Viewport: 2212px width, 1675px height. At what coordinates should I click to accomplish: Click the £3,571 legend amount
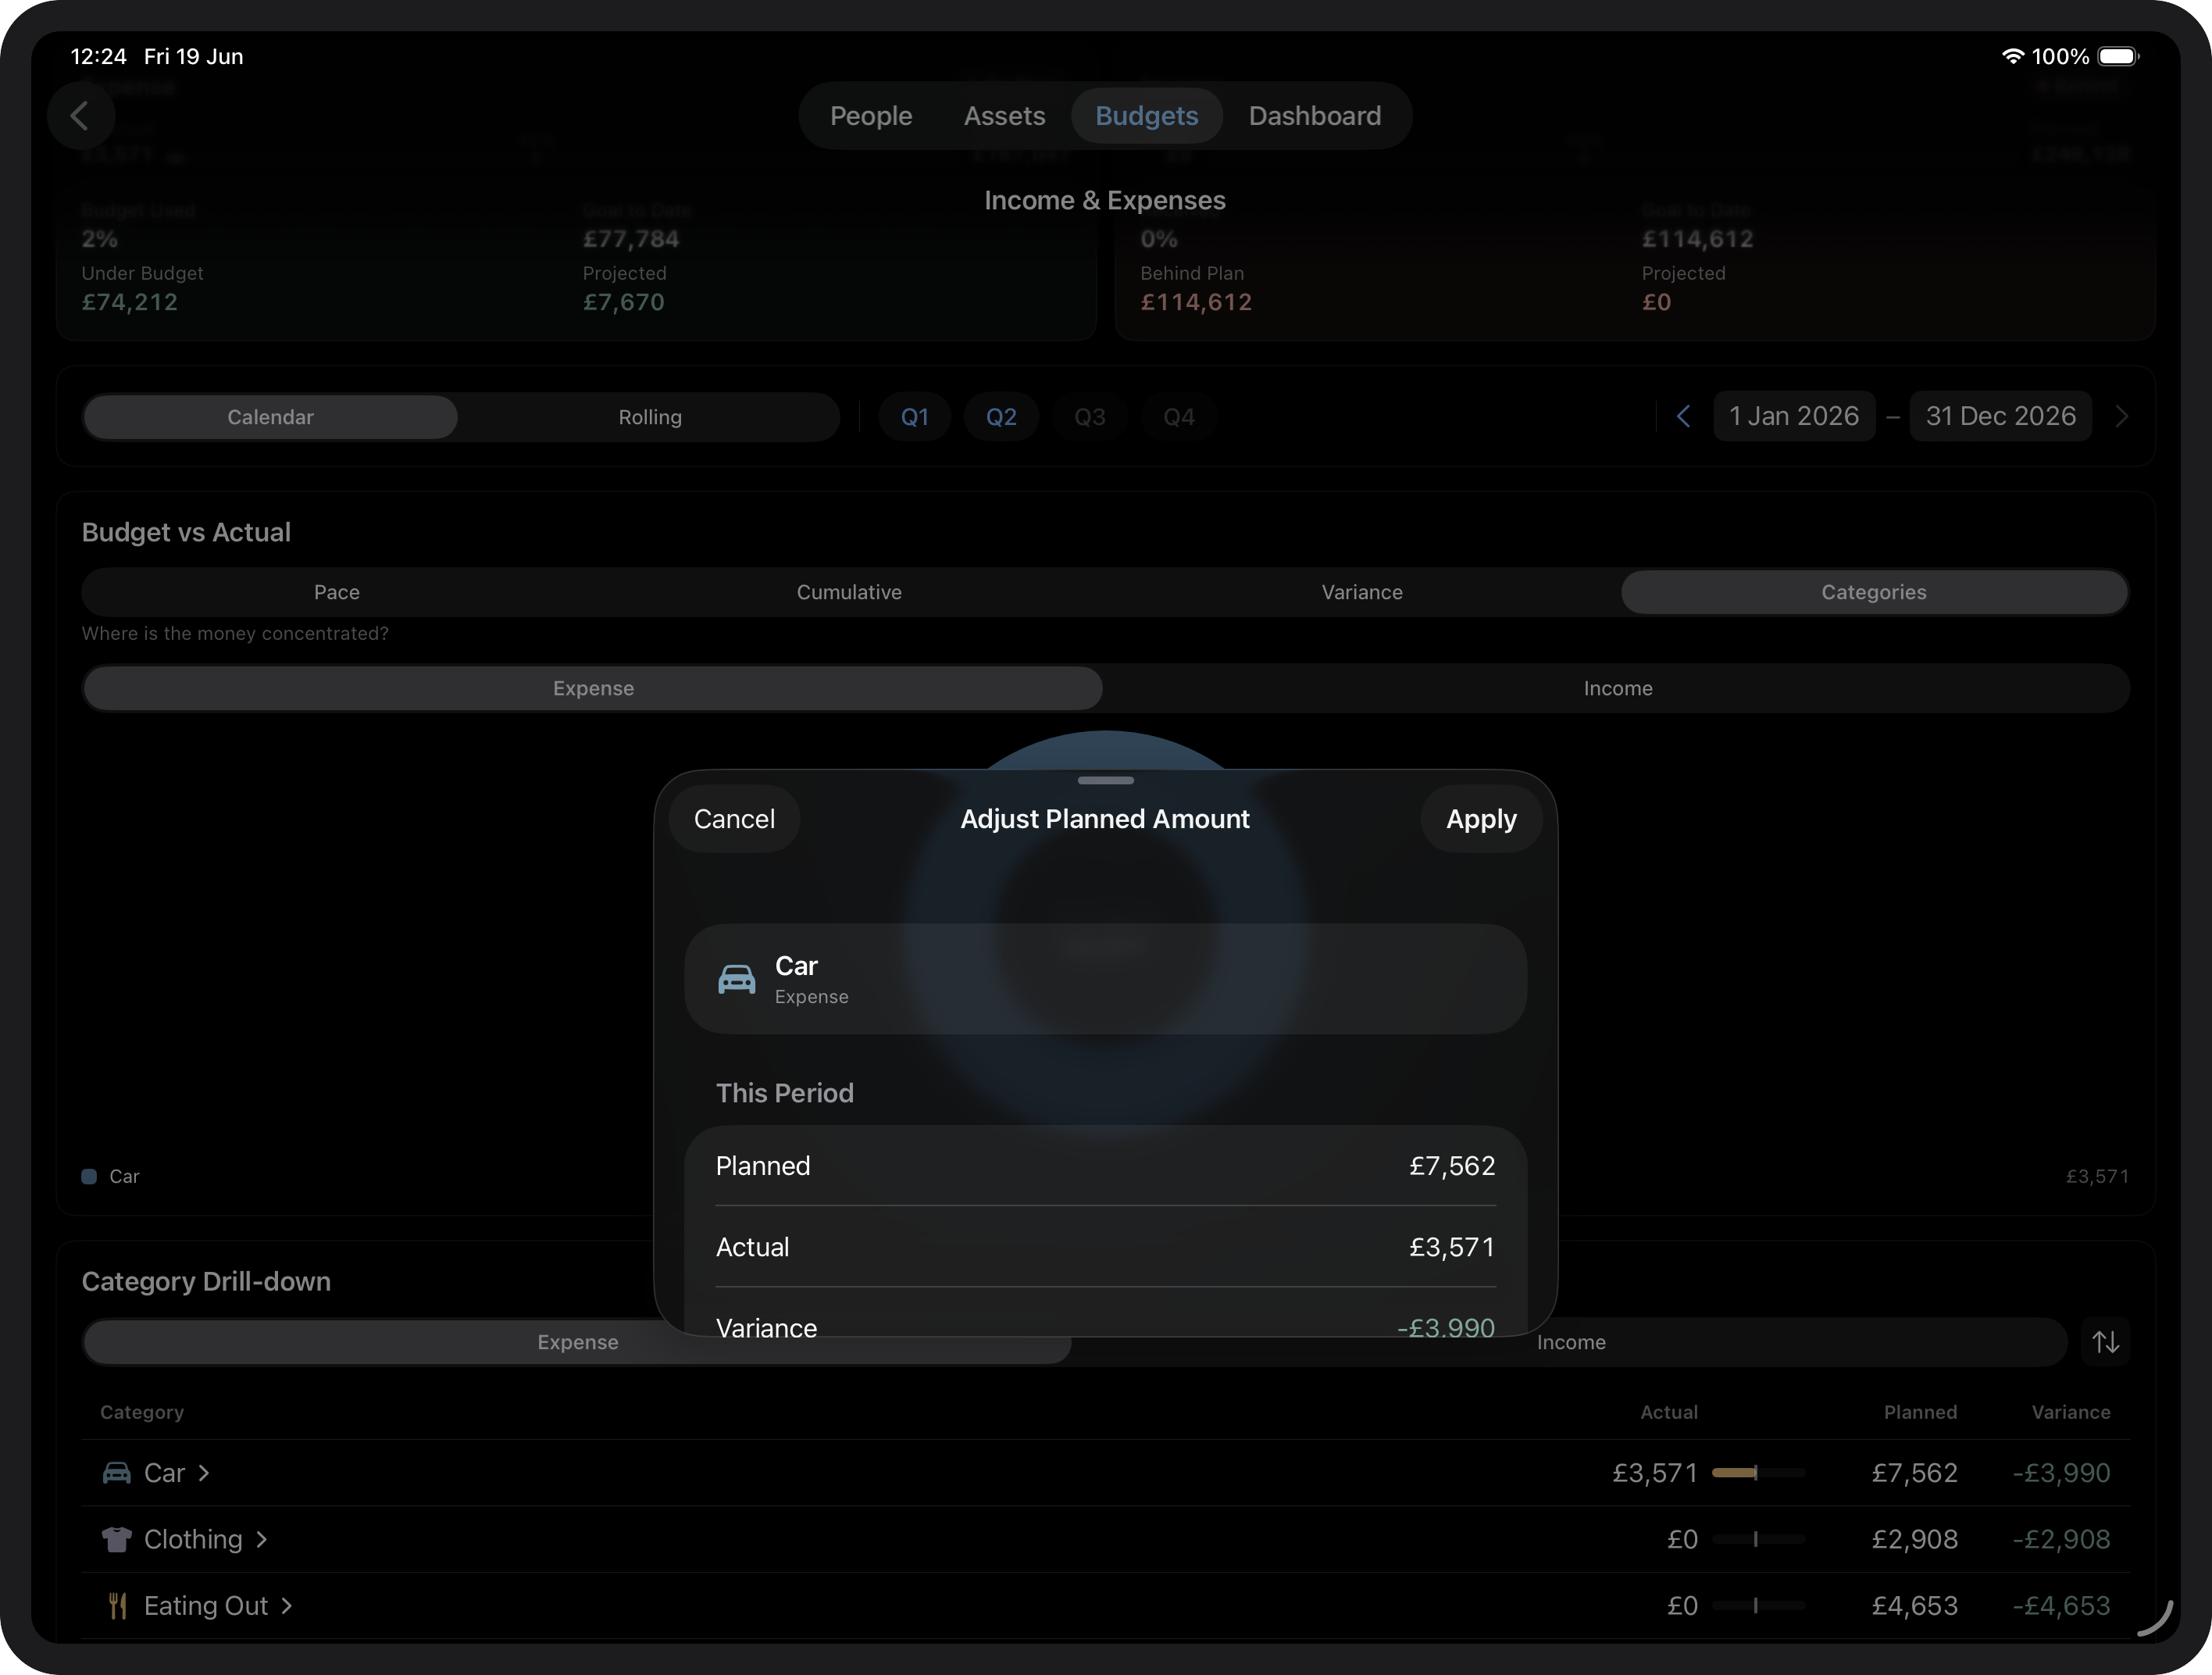point(2097,1176)
